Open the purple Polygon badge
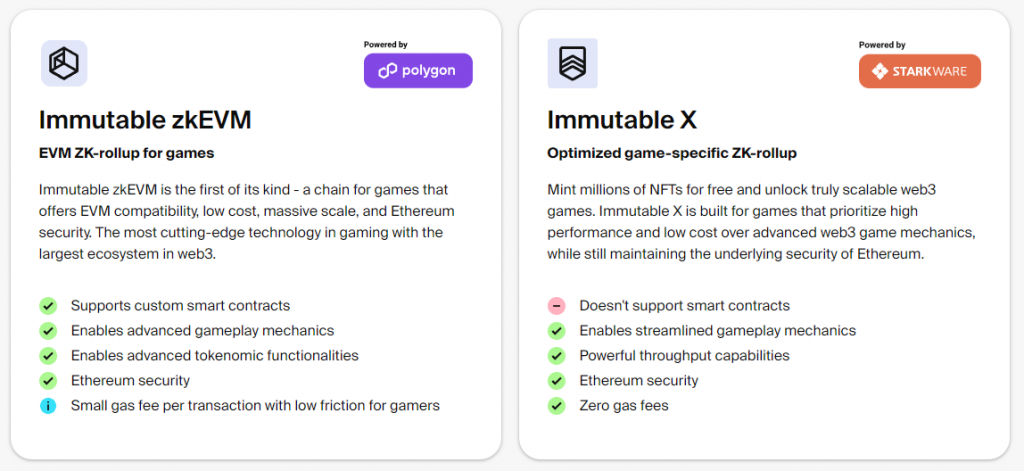Screen dimensions: 1024x471 pos(418,71)
